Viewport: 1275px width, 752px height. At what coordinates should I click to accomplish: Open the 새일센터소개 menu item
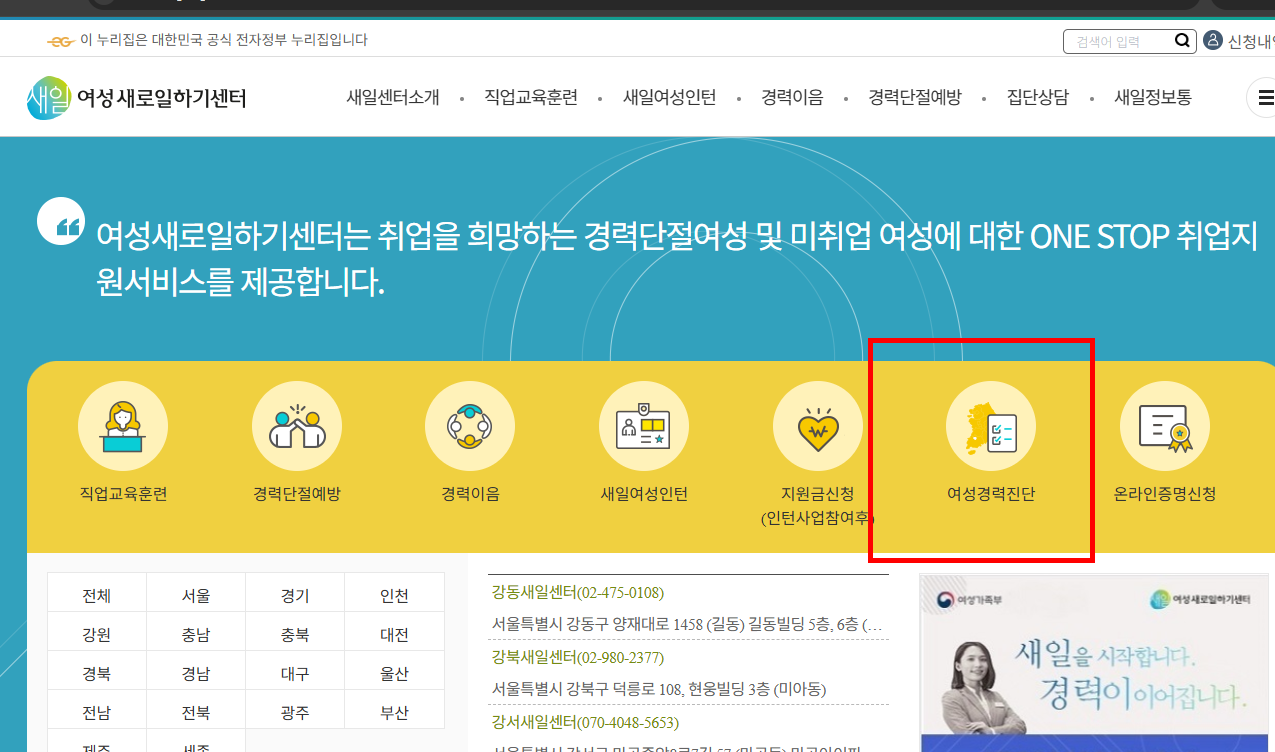click(392, 97)
